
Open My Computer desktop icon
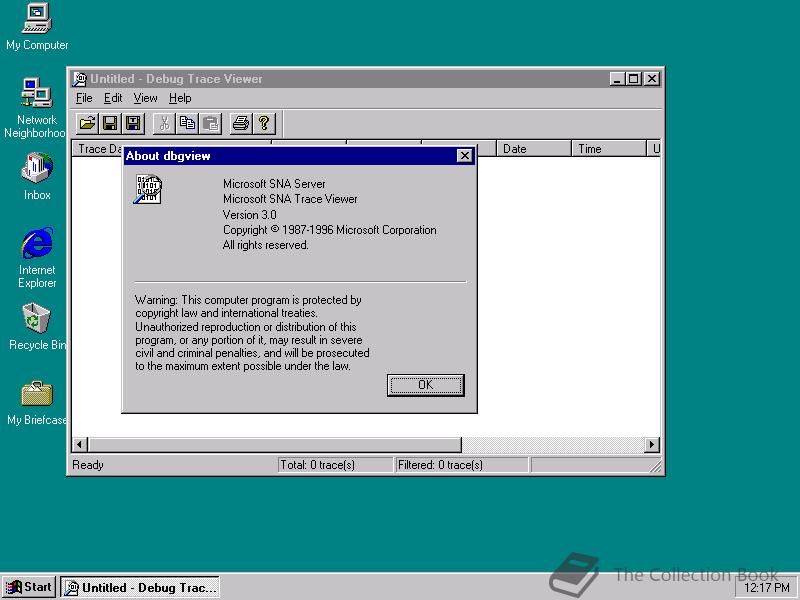(x=37, y=27)
